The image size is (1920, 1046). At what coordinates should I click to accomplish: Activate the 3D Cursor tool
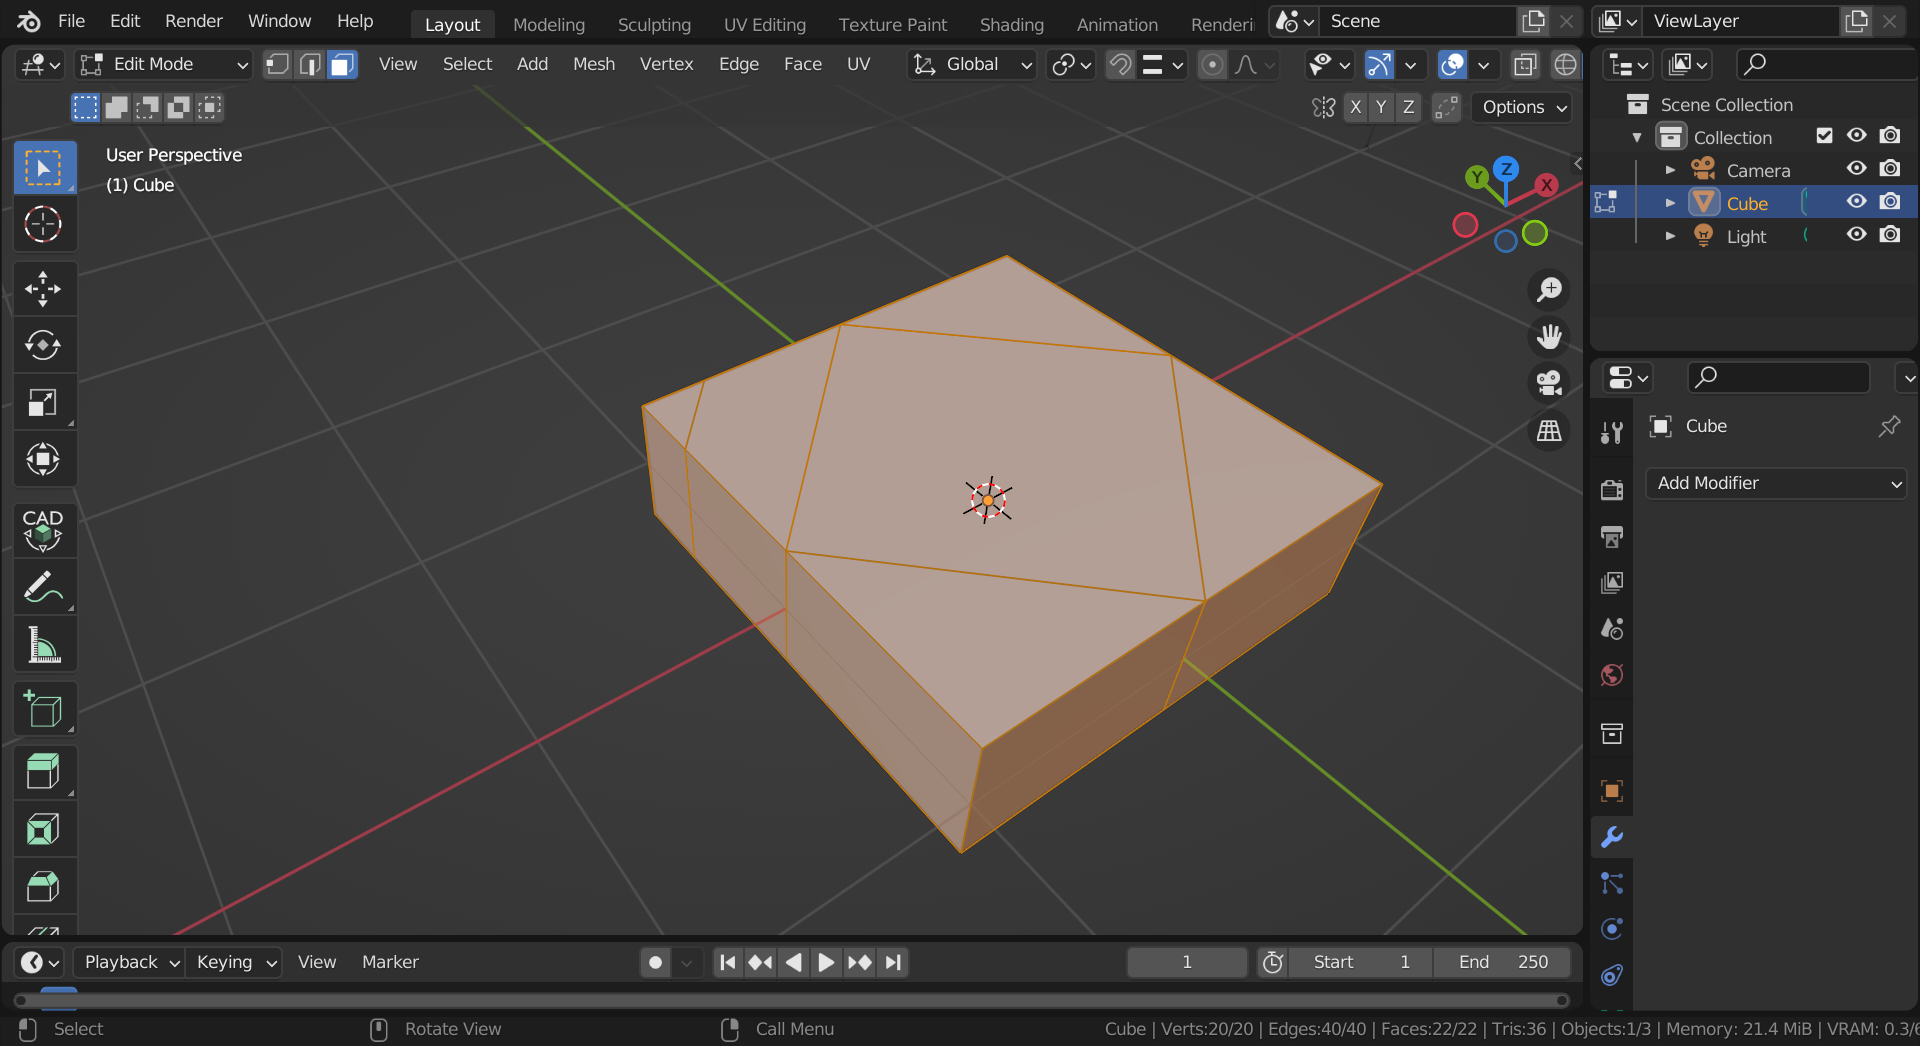click(43, 224)
